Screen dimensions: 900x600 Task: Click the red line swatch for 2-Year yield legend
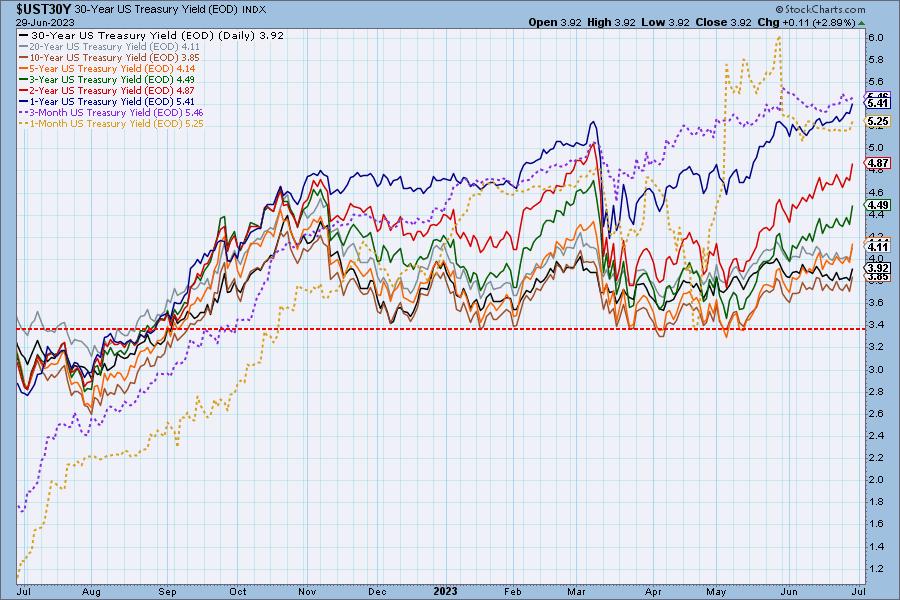tap(23, 91)
